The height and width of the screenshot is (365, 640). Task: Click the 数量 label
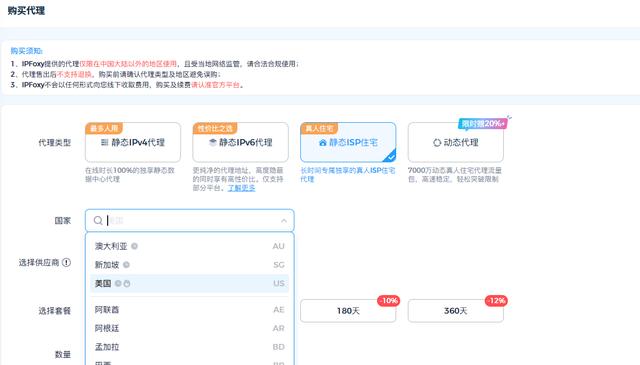(x=63, y=354)
